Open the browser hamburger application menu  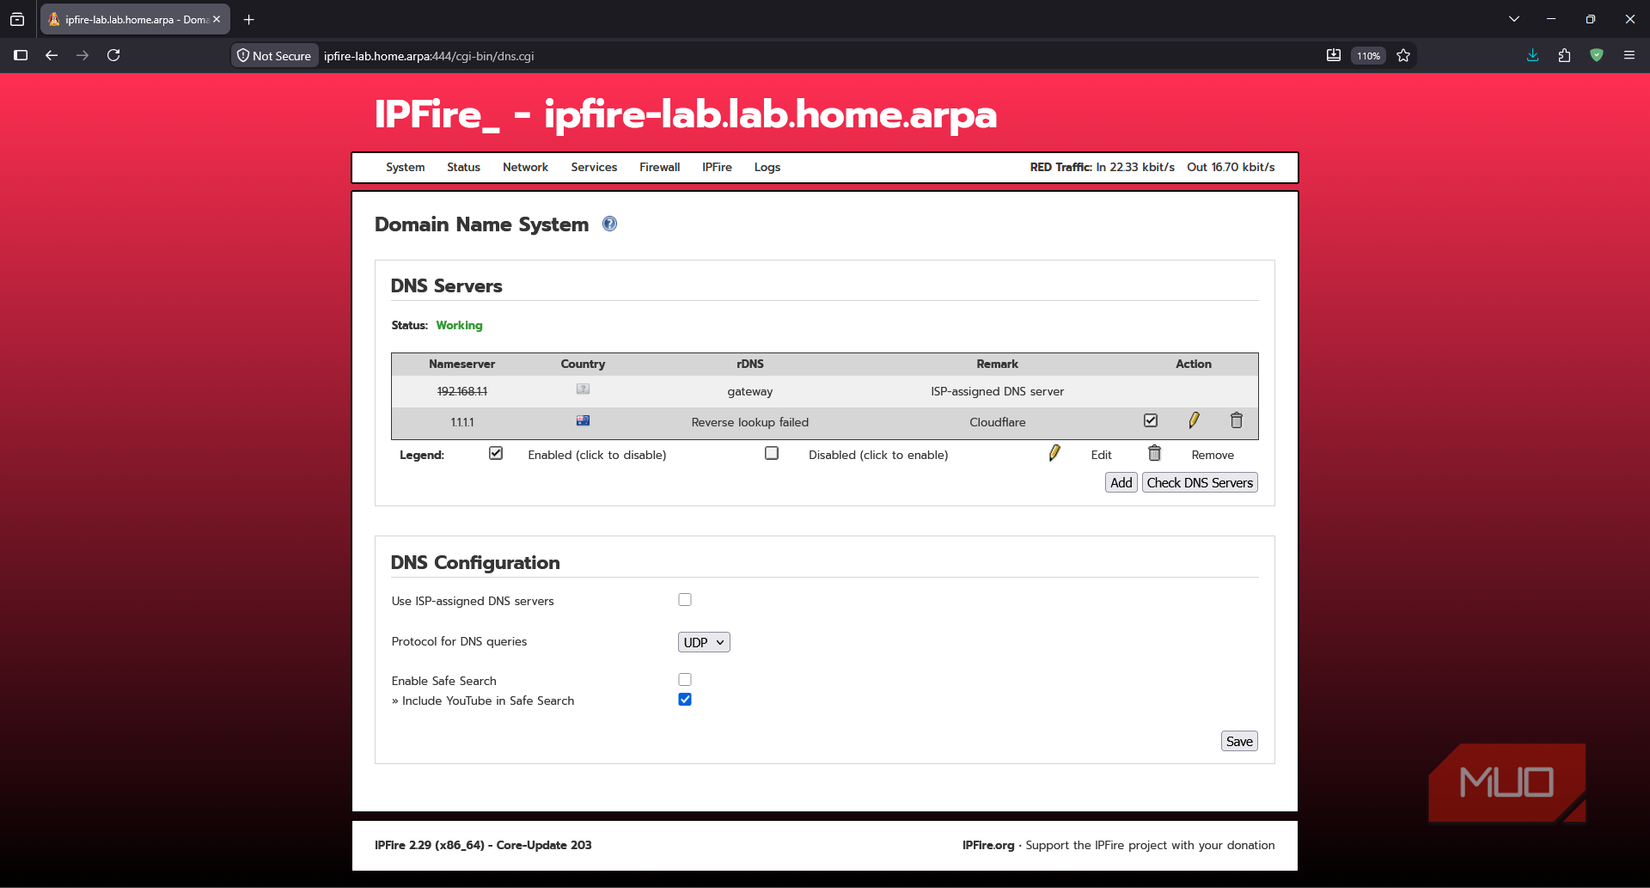(1629, 56)
